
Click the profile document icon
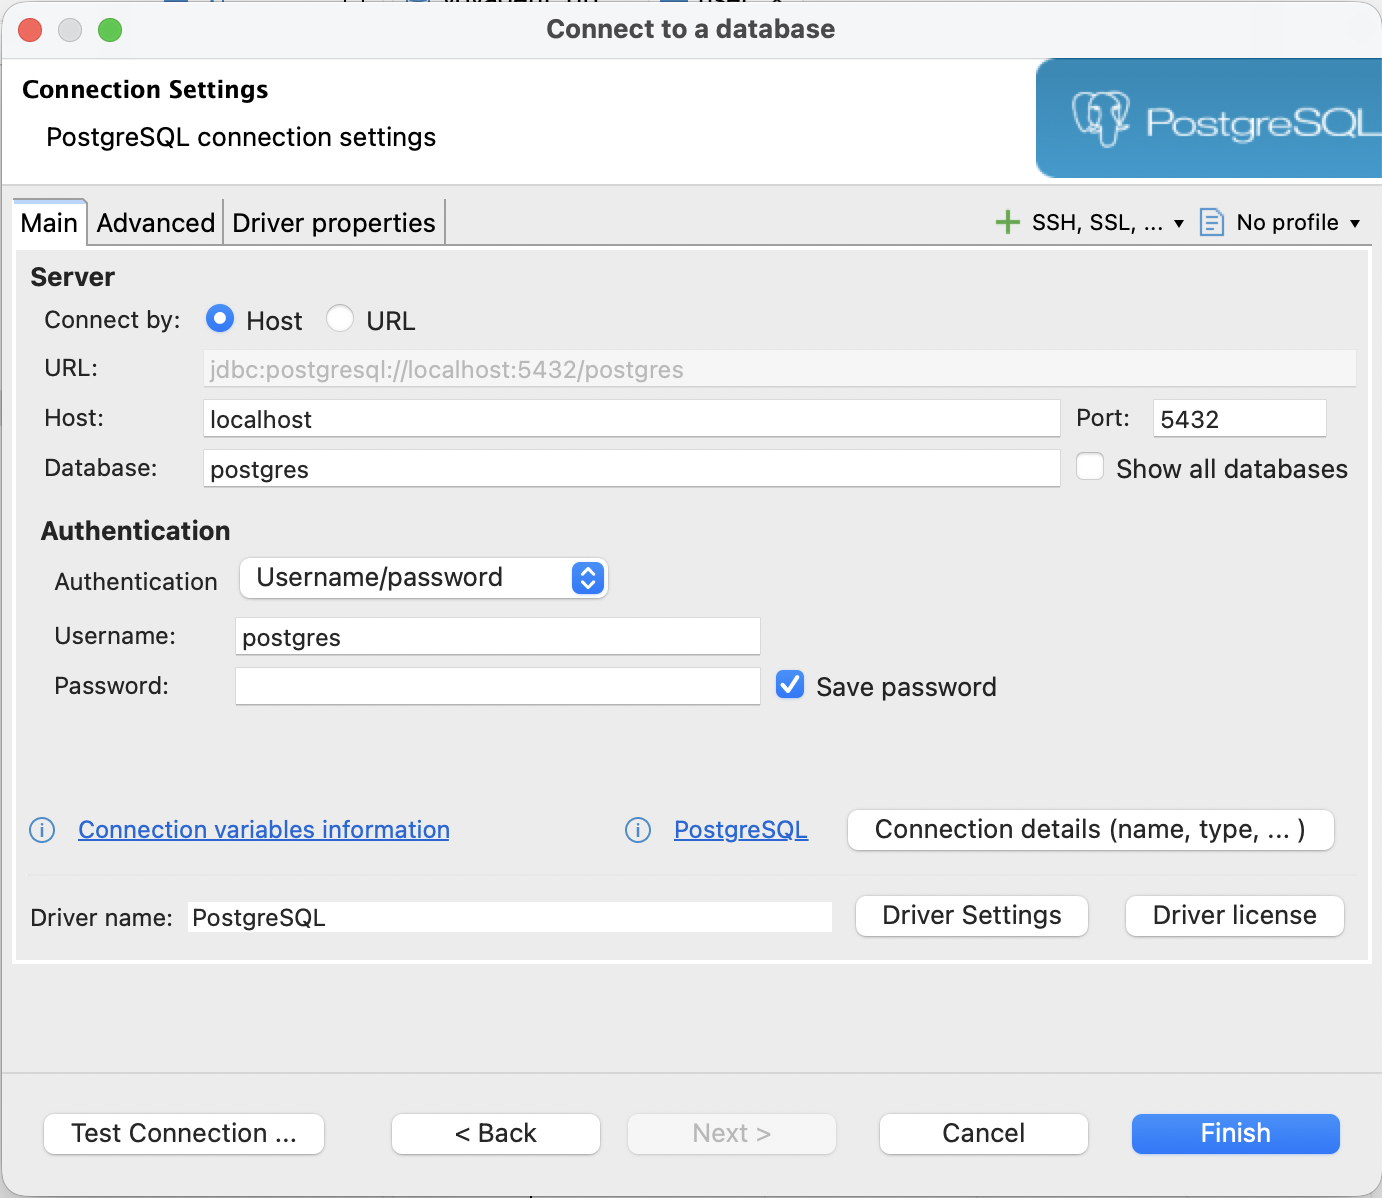[1211, 222]
